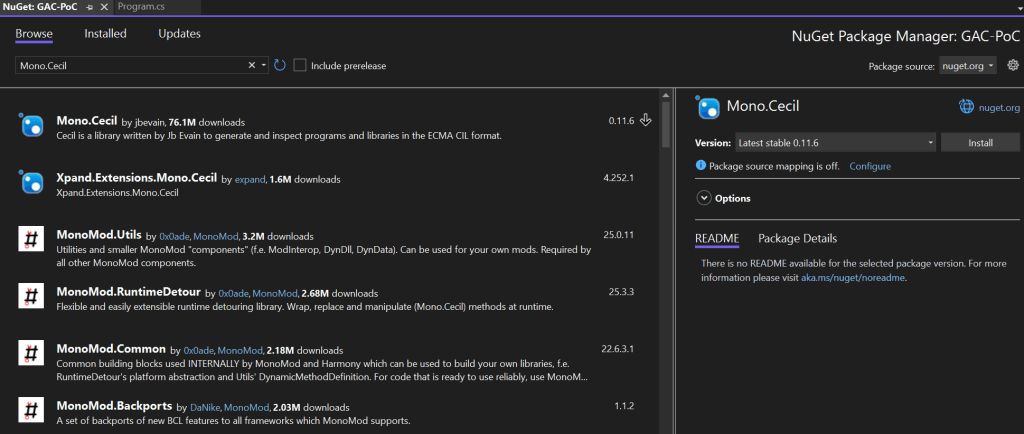Open the search history dropdown arrow
Viewport: 1024px width, 434px height.
pyautogui.click(x=264, y=66)
